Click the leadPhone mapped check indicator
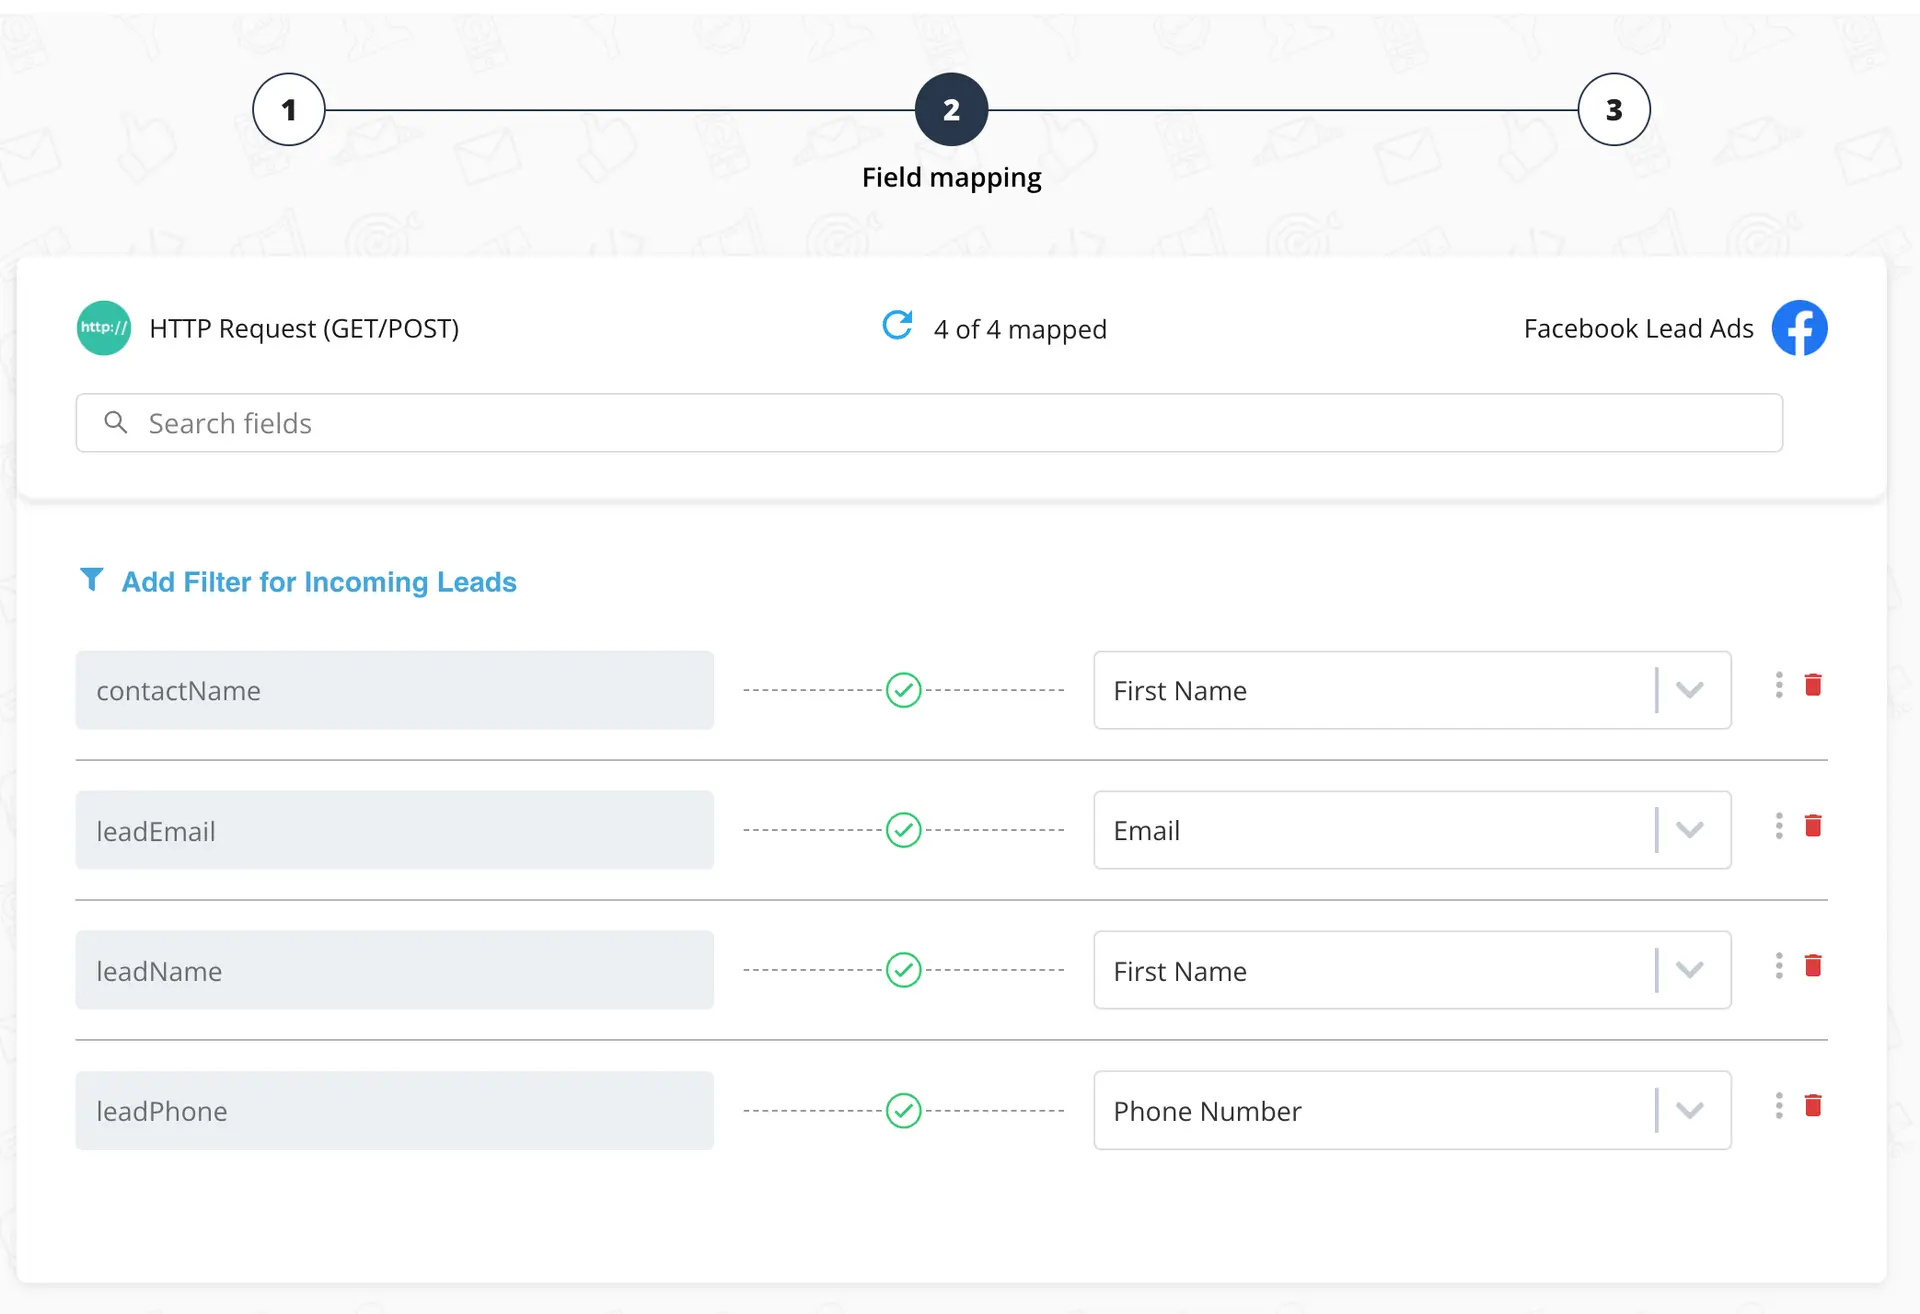Image resolution: width=1920 pixels, height=1314 pixels. click(903, 1110)
